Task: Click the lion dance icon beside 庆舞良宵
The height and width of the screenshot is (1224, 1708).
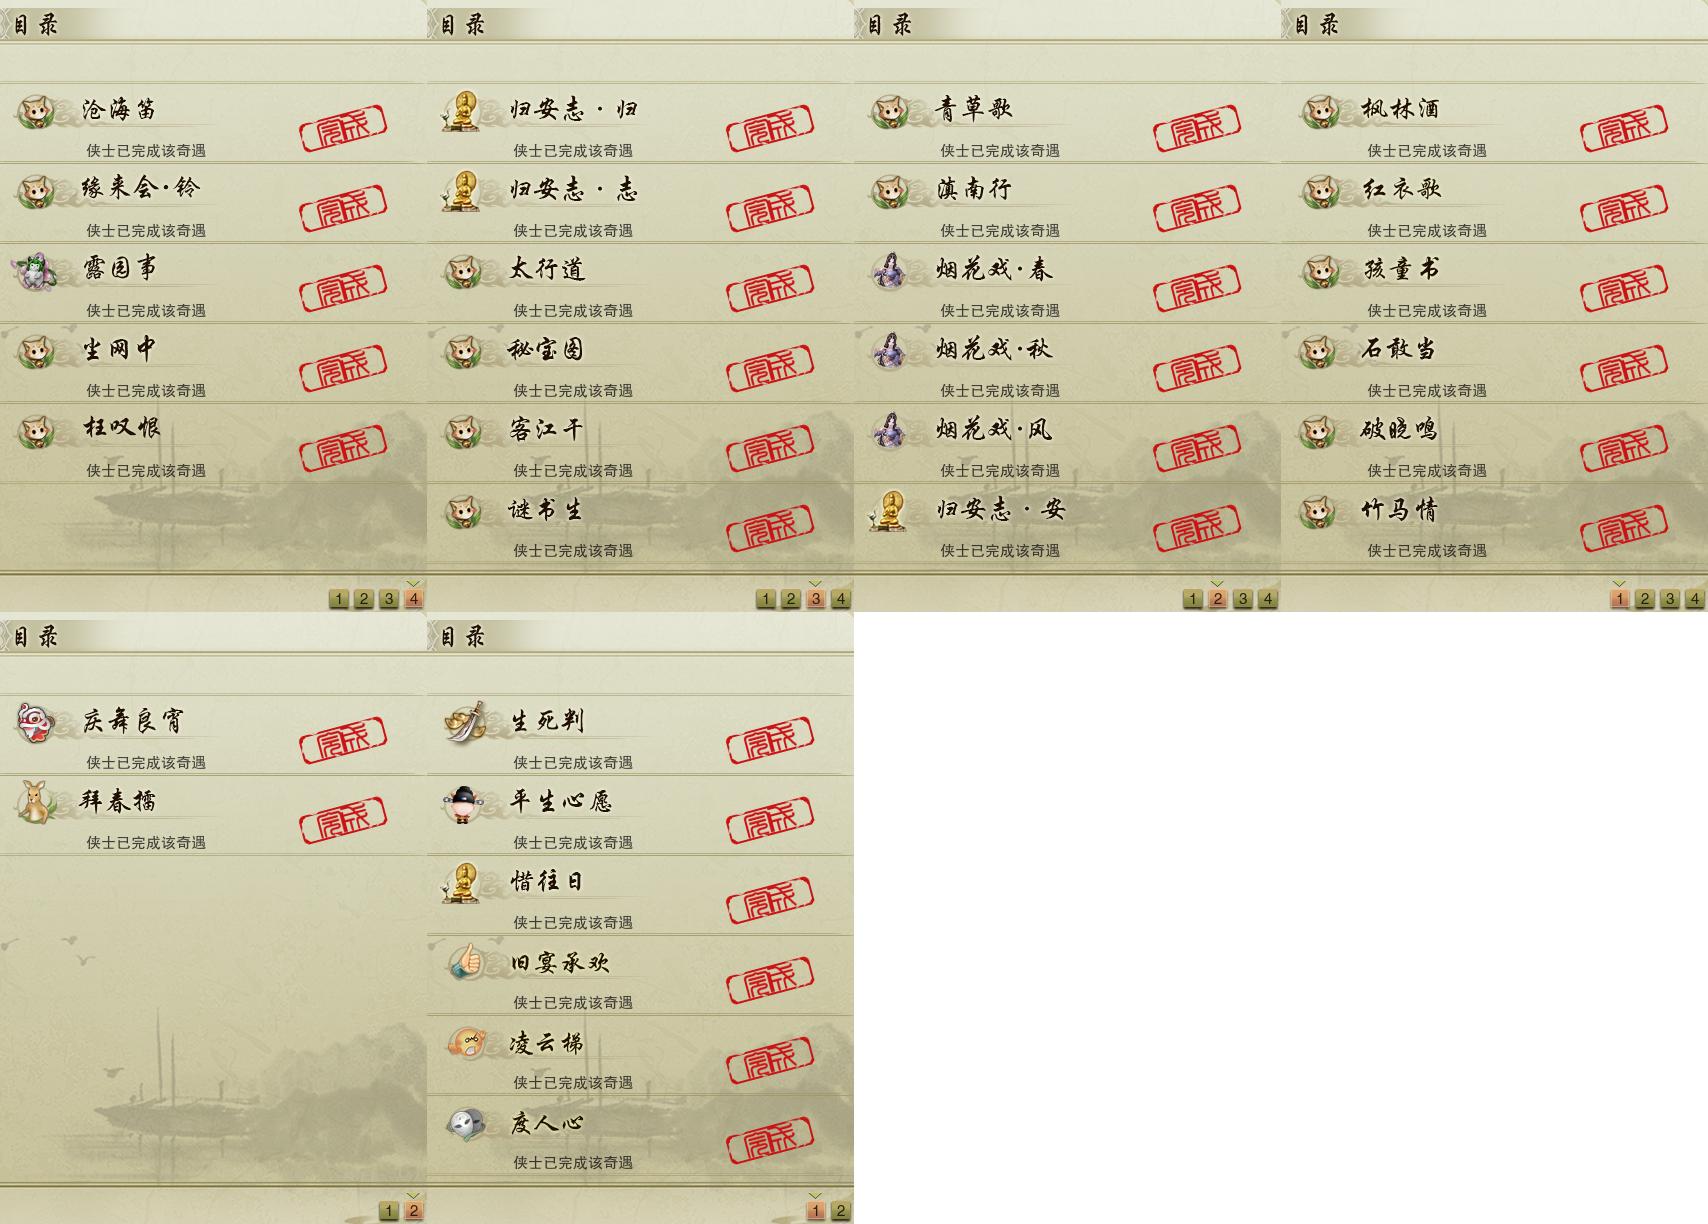Action: (x=35, y=722)
